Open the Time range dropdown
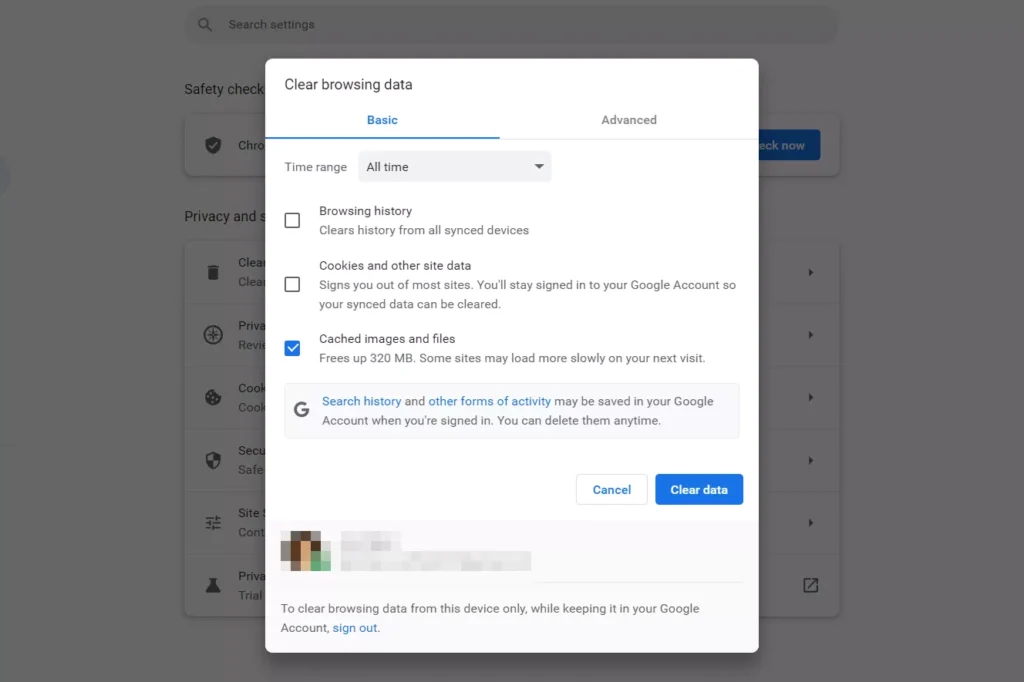 point(454,167)
